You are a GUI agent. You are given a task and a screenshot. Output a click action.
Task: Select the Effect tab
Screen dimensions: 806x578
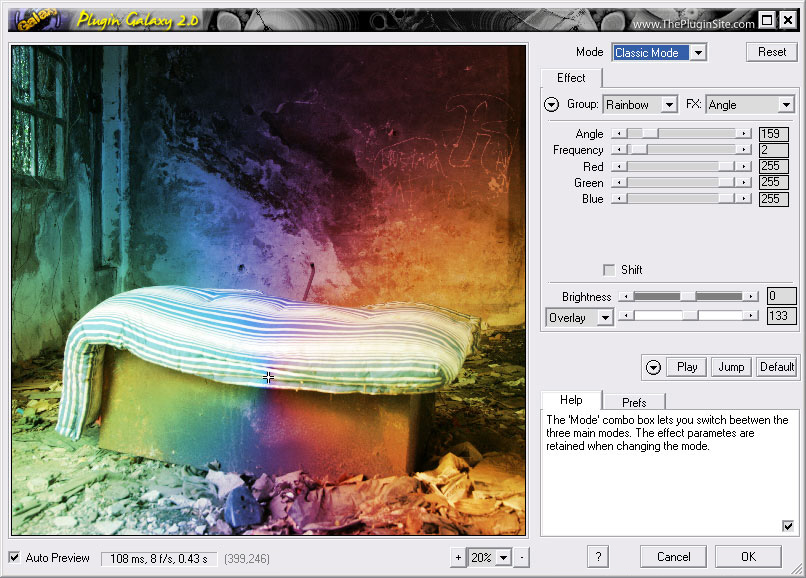[x=571, y=78]
